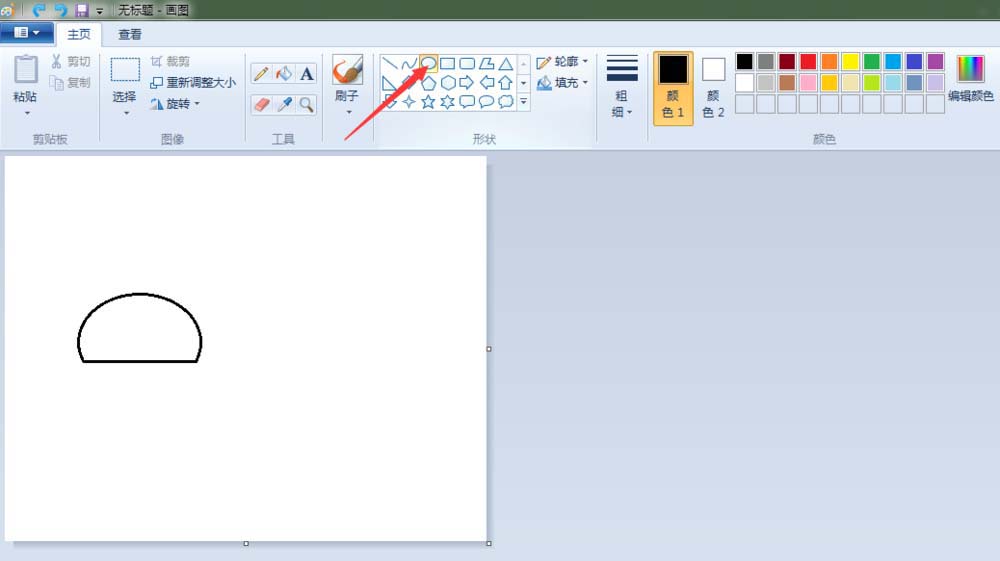
Task: Click the Cut (剪切) button
Action: (x=71, y=61)
